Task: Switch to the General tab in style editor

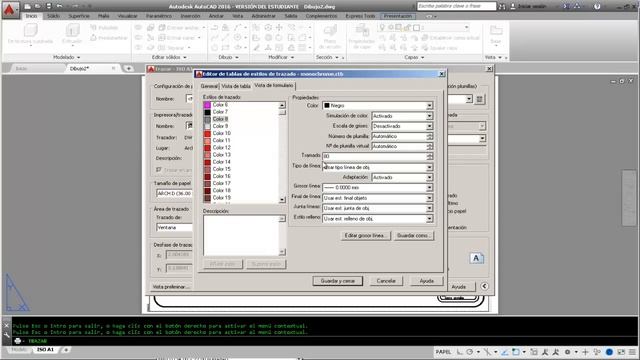Action: click(x=209, y=86)
